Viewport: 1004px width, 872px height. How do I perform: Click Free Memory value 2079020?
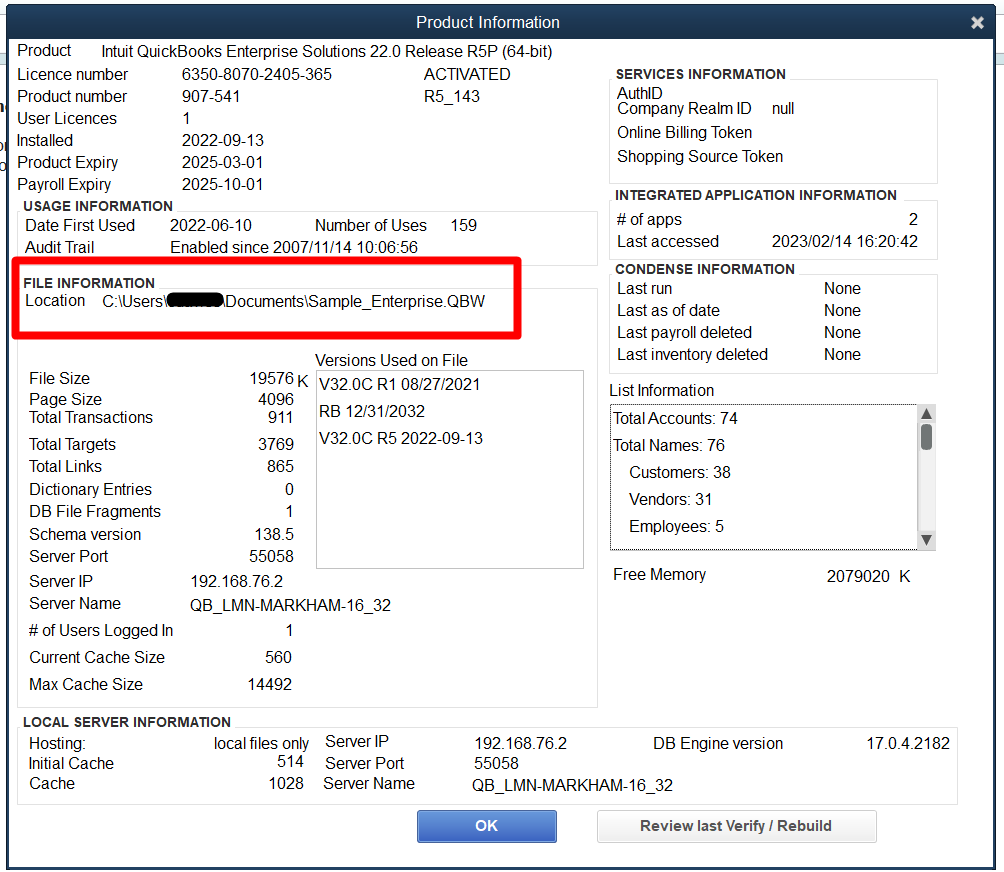(858, 576)
